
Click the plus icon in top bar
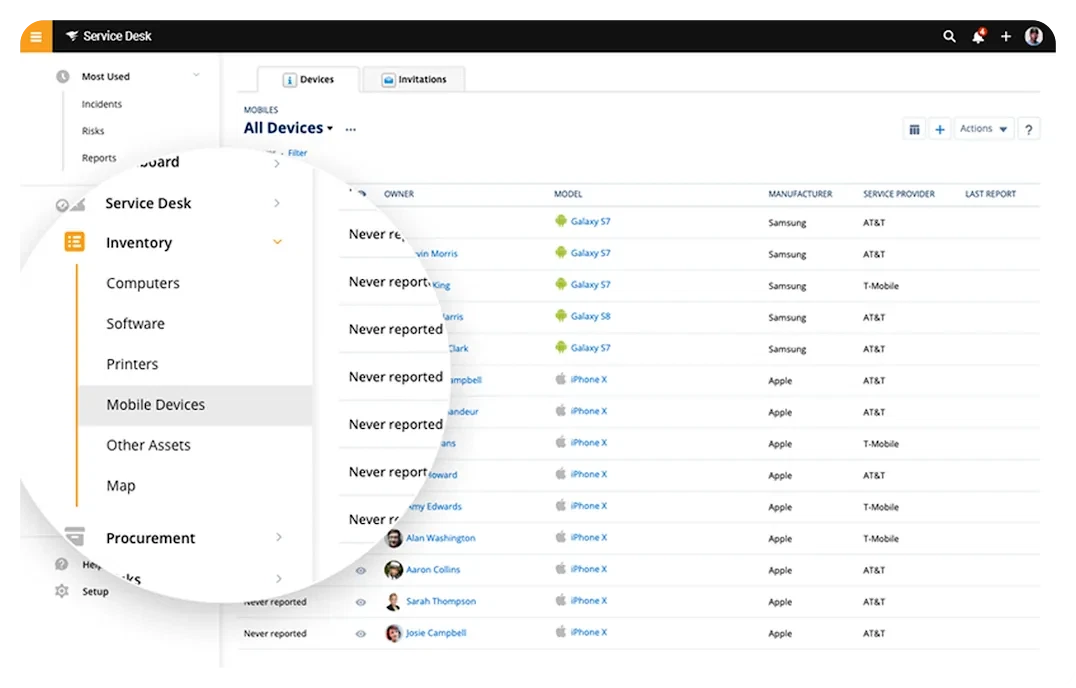pyautogui.click(x=1005, y=36)
